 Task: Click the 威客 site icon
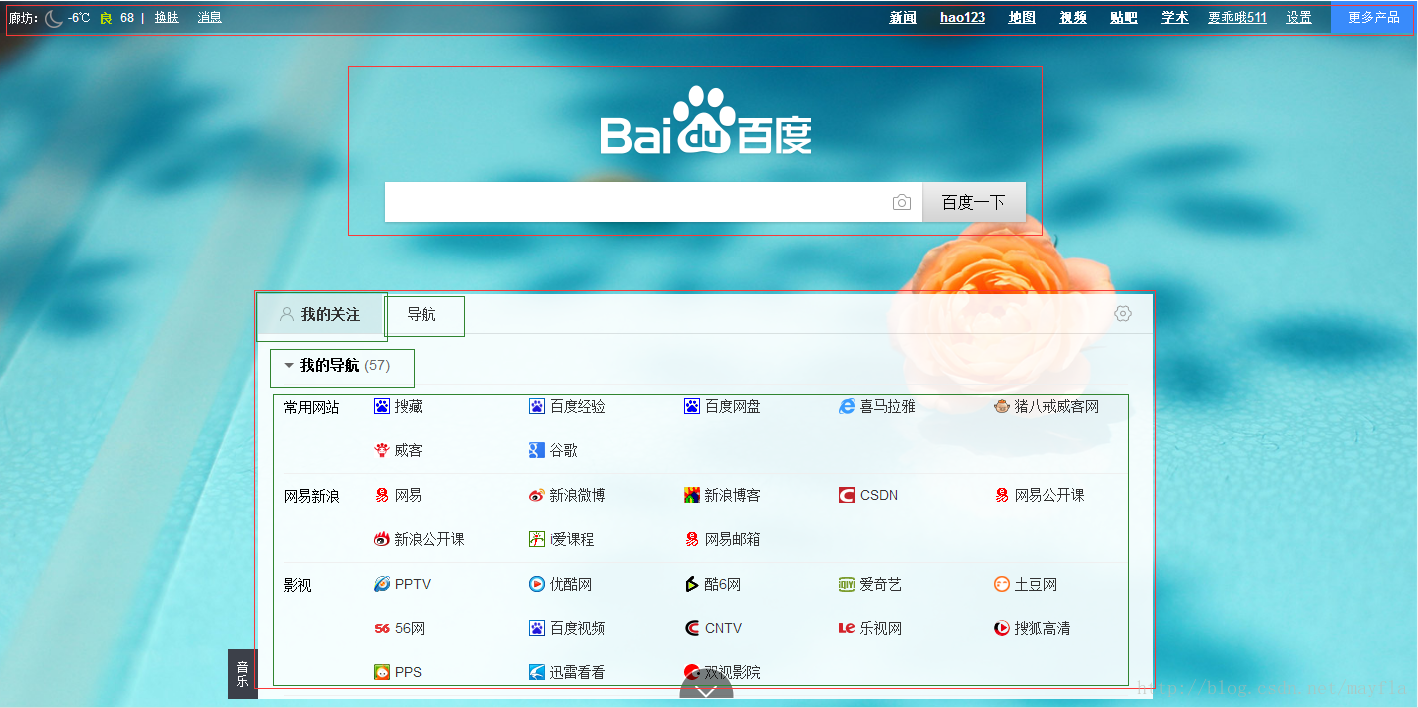point(382,450)
